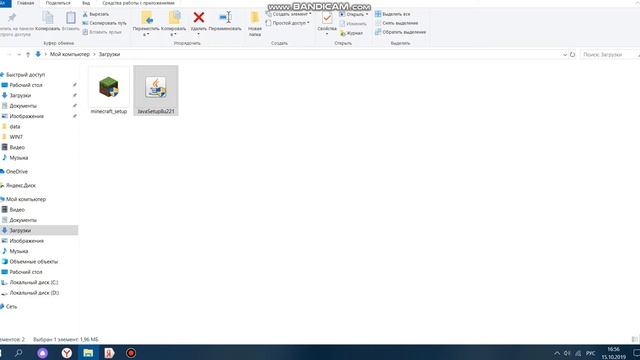Open the Yandex Browser taskbar icon
This screenshot has height=360, width=640.
click(67, 353)
